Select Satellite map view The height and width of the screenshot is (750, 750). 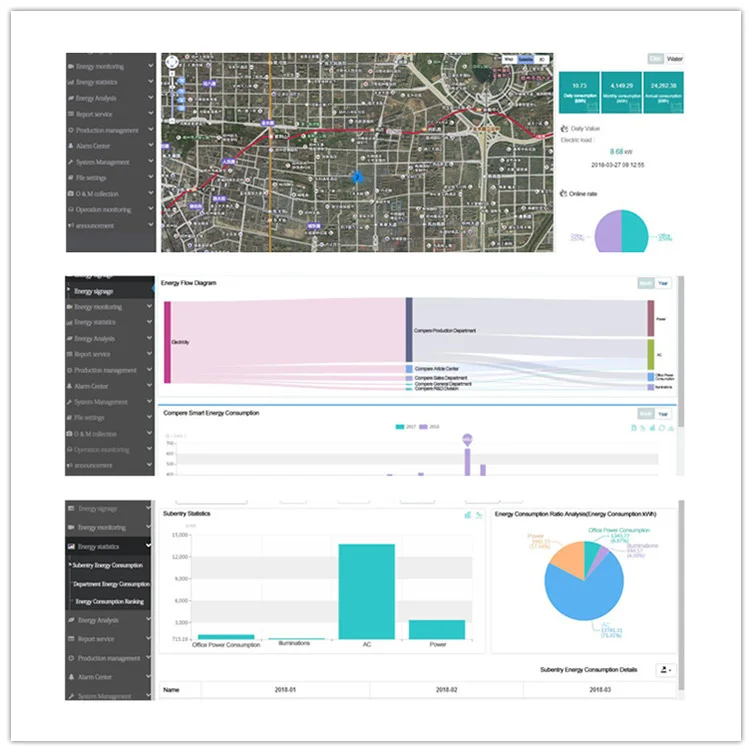tap(525, 59)
